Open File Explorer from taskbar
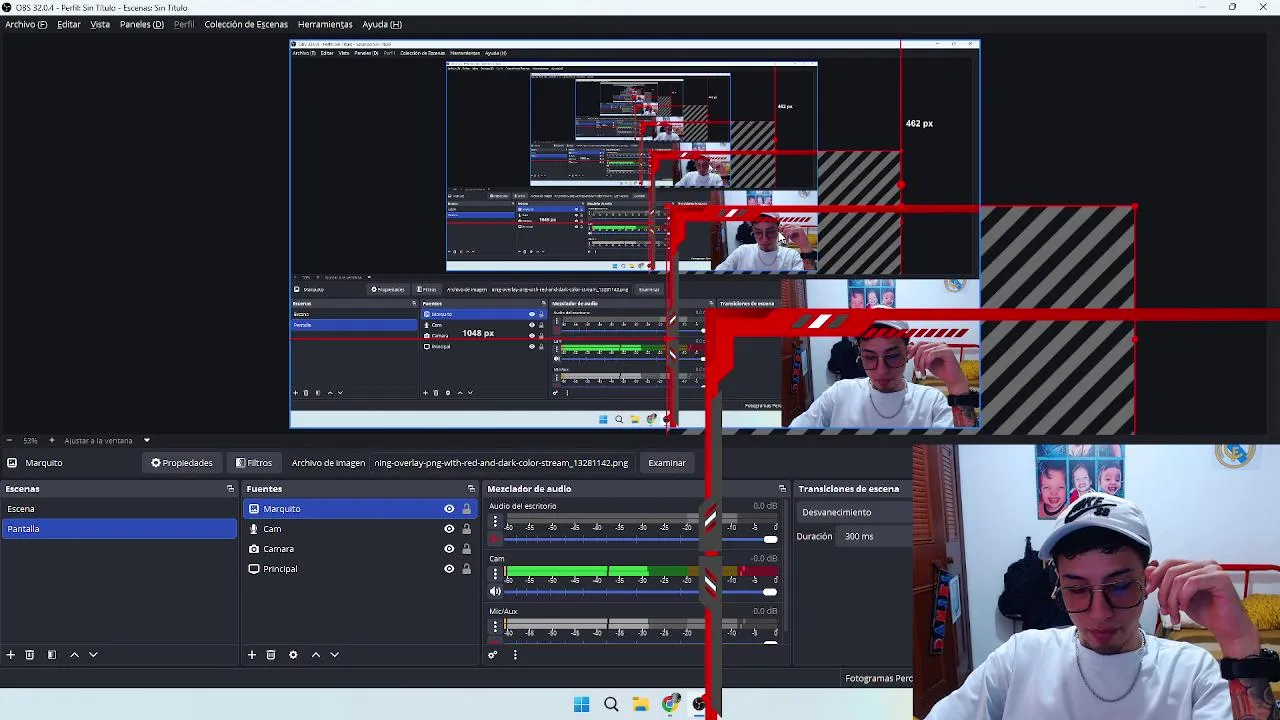This screenshot has width=1280, height=720. tap(641, 704)
